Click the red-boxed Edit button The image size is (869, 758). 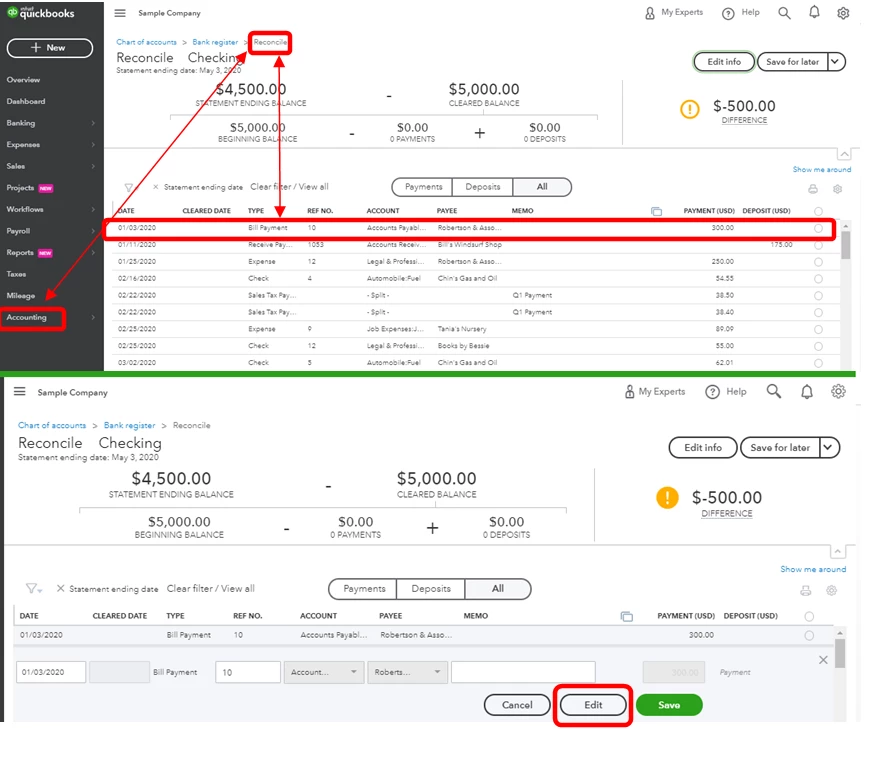coord(593,705)
